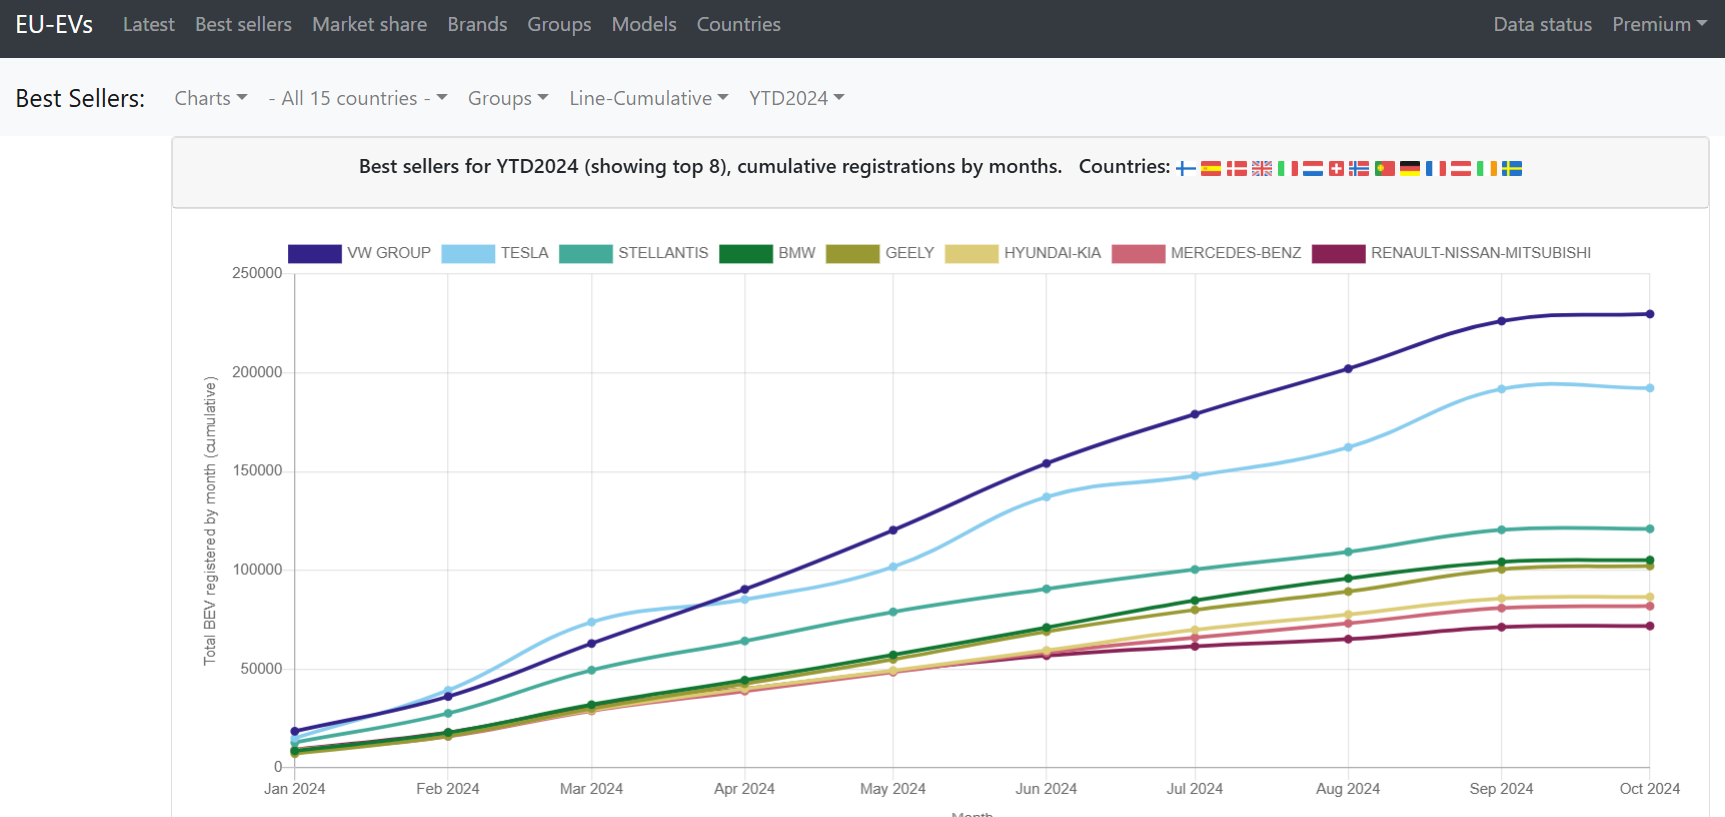The height and width of the screenshot is (817, 1725).
Task: Click the Sweden flag icon
Action: click(1512, 168)
